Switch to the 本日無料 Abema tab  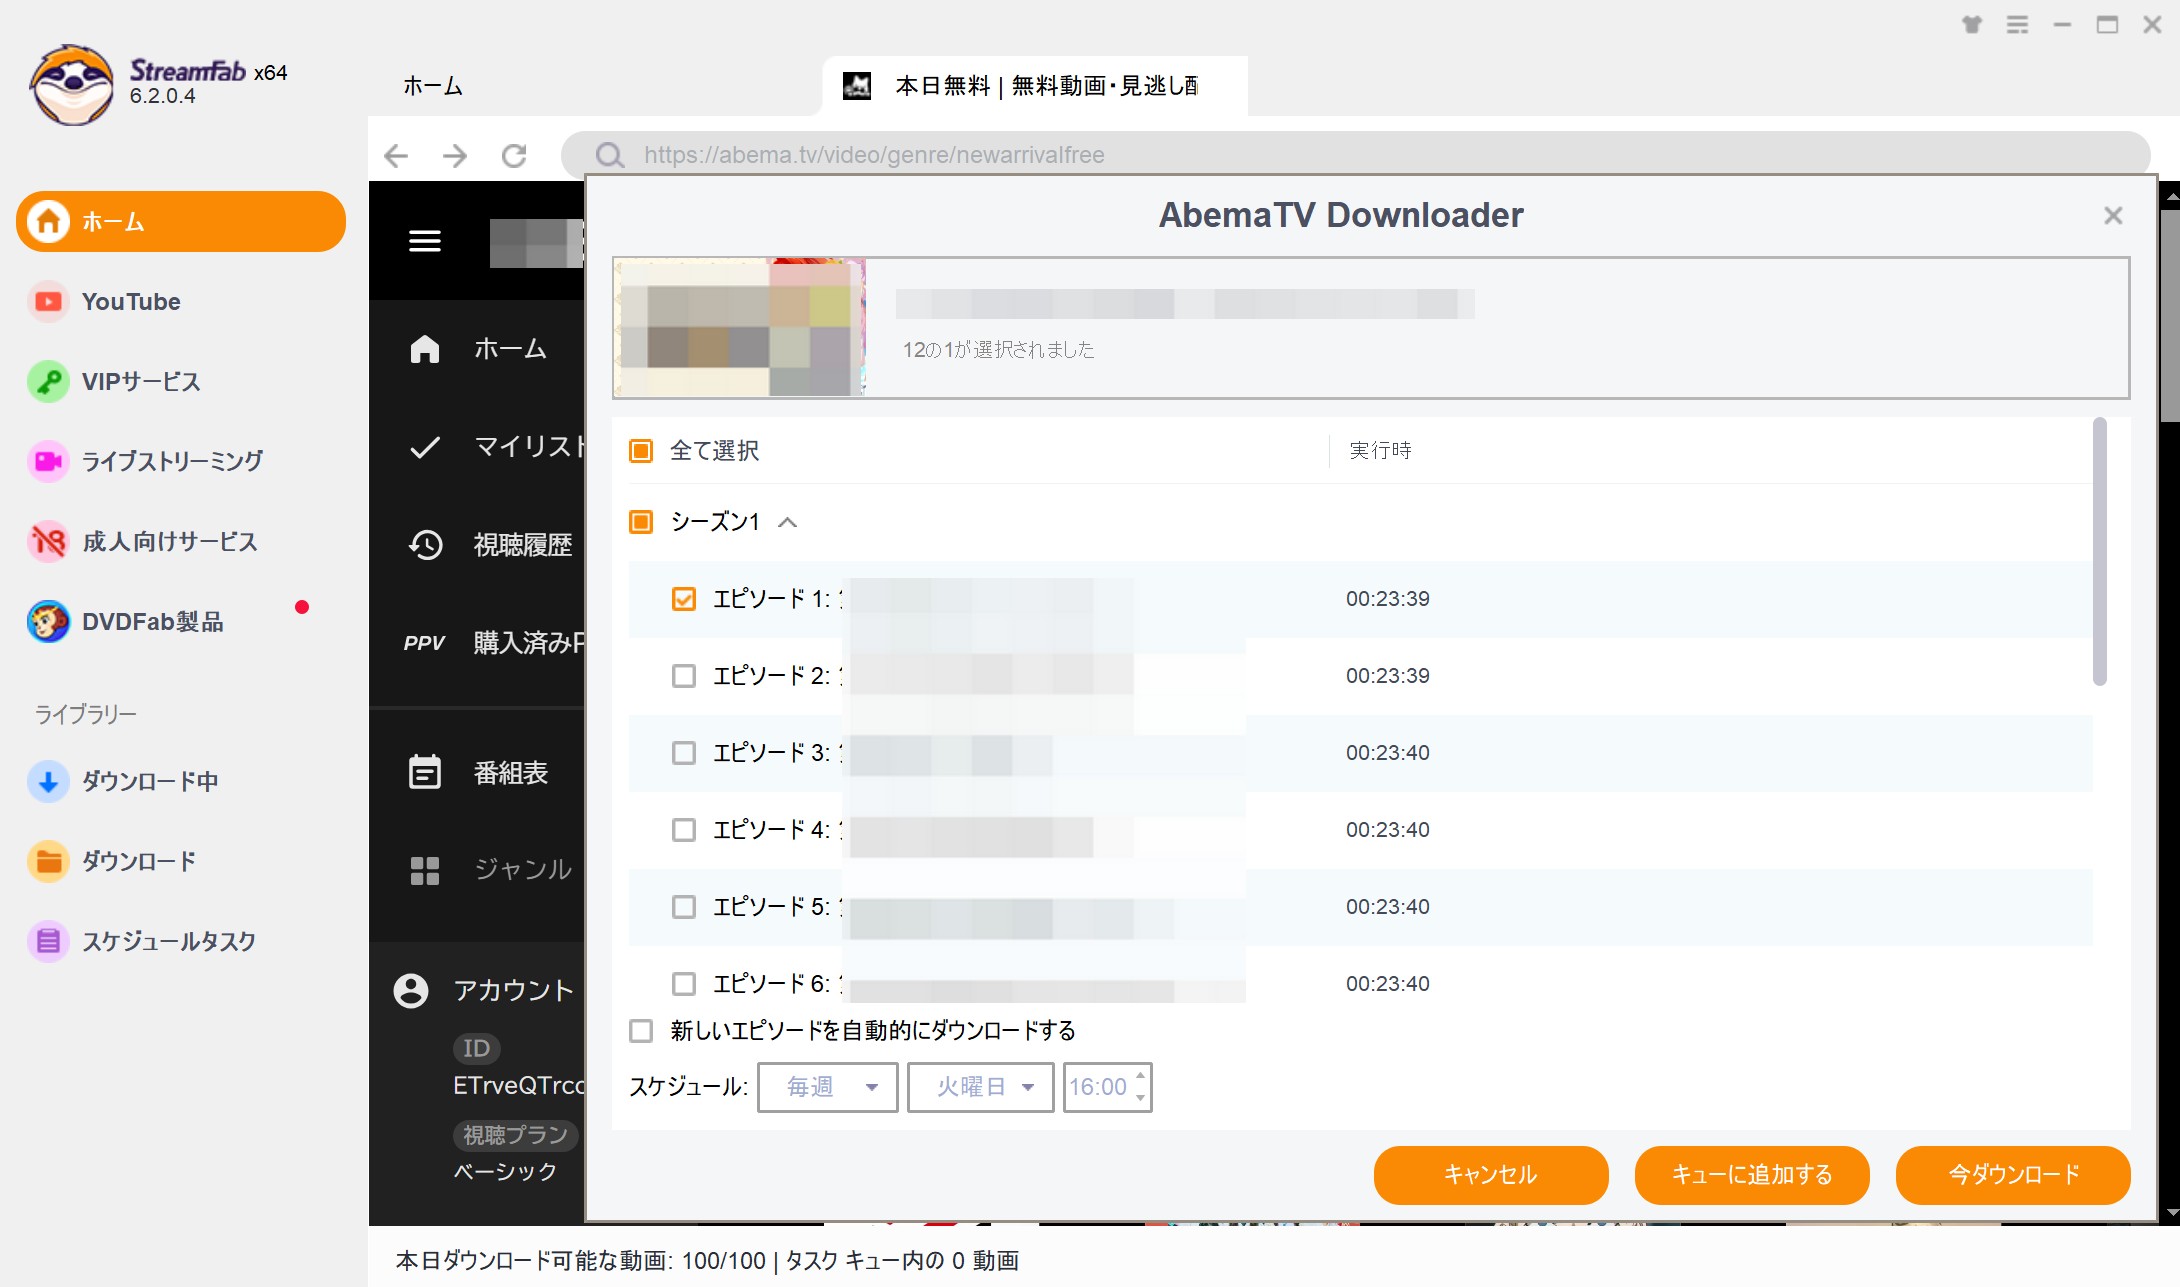pyautogui.click(x=1034, y=86)
